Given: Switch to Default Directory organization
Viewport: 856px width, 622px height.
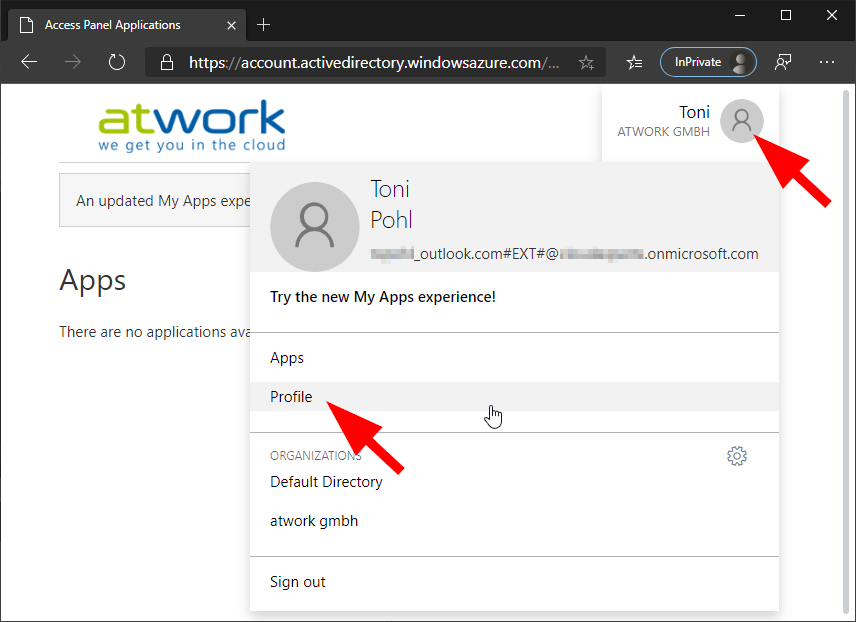Looking at the screenshot, I should (326, 482).
